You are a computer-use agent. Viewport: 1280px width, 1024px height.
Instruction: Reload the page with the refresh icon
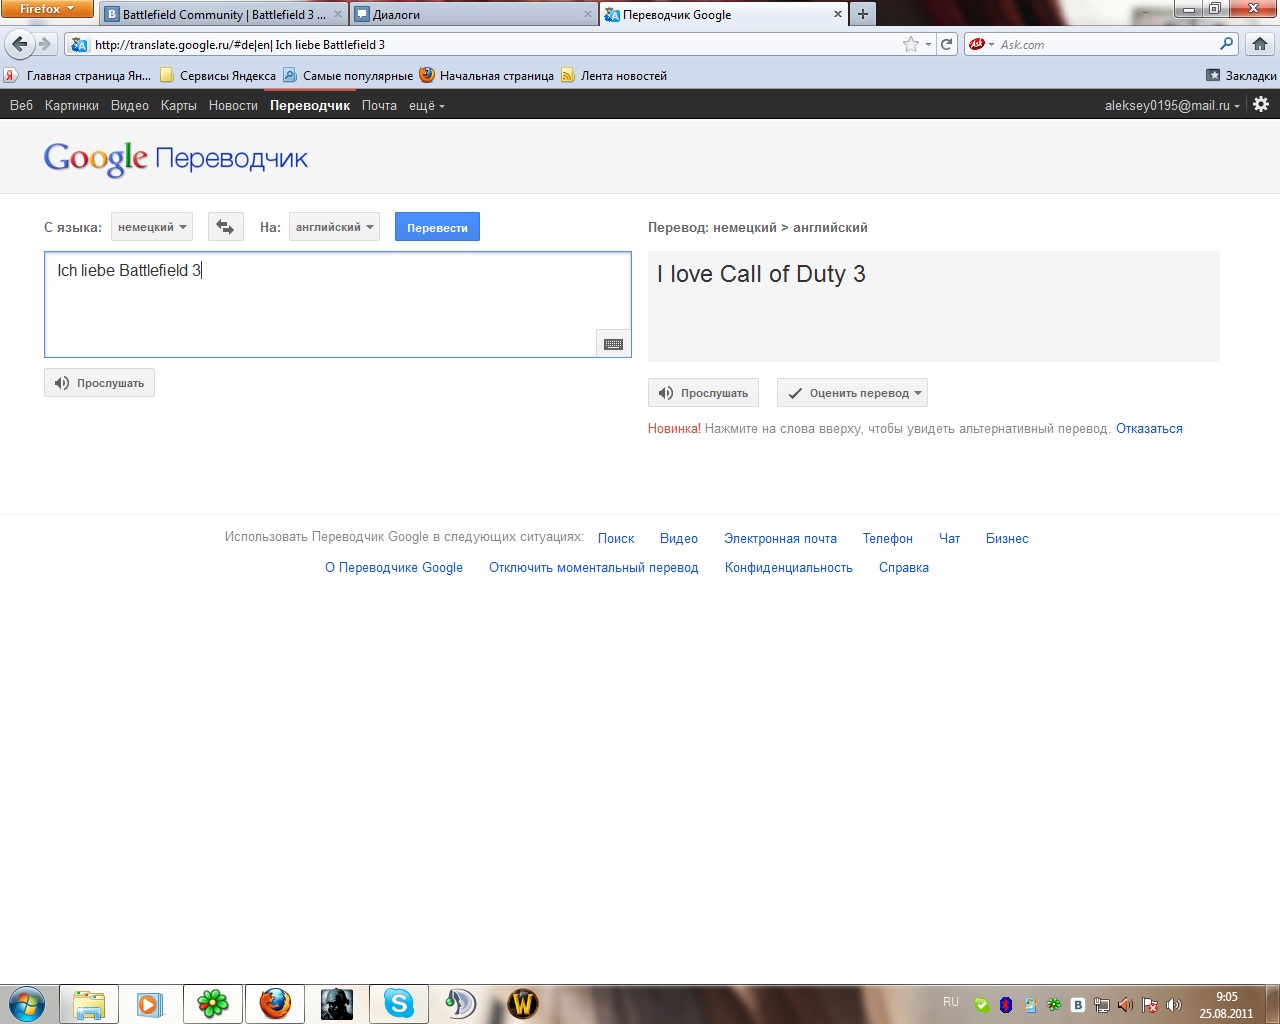point(947,44)
